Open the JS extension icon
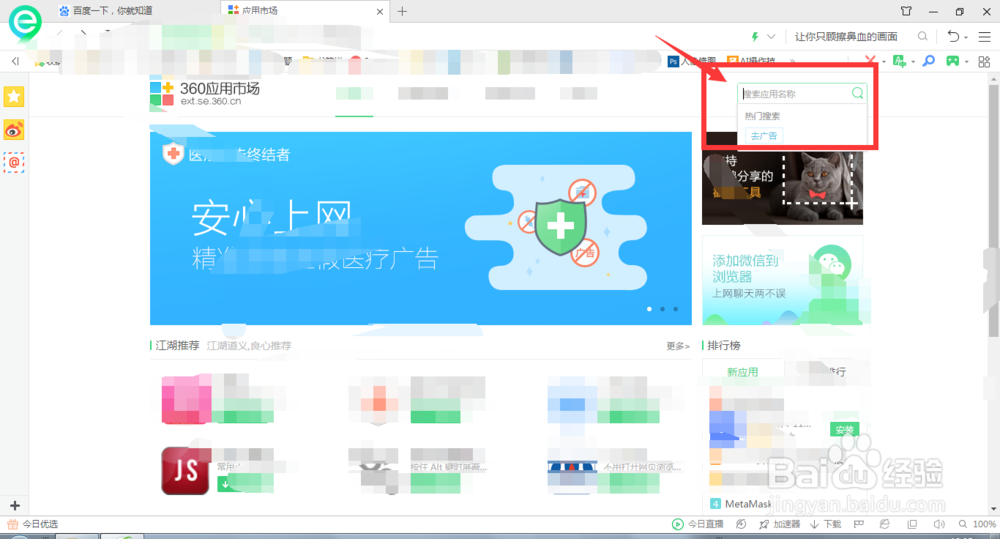The height and width of the screenshot is (539, 1000). tap(185, 471)
